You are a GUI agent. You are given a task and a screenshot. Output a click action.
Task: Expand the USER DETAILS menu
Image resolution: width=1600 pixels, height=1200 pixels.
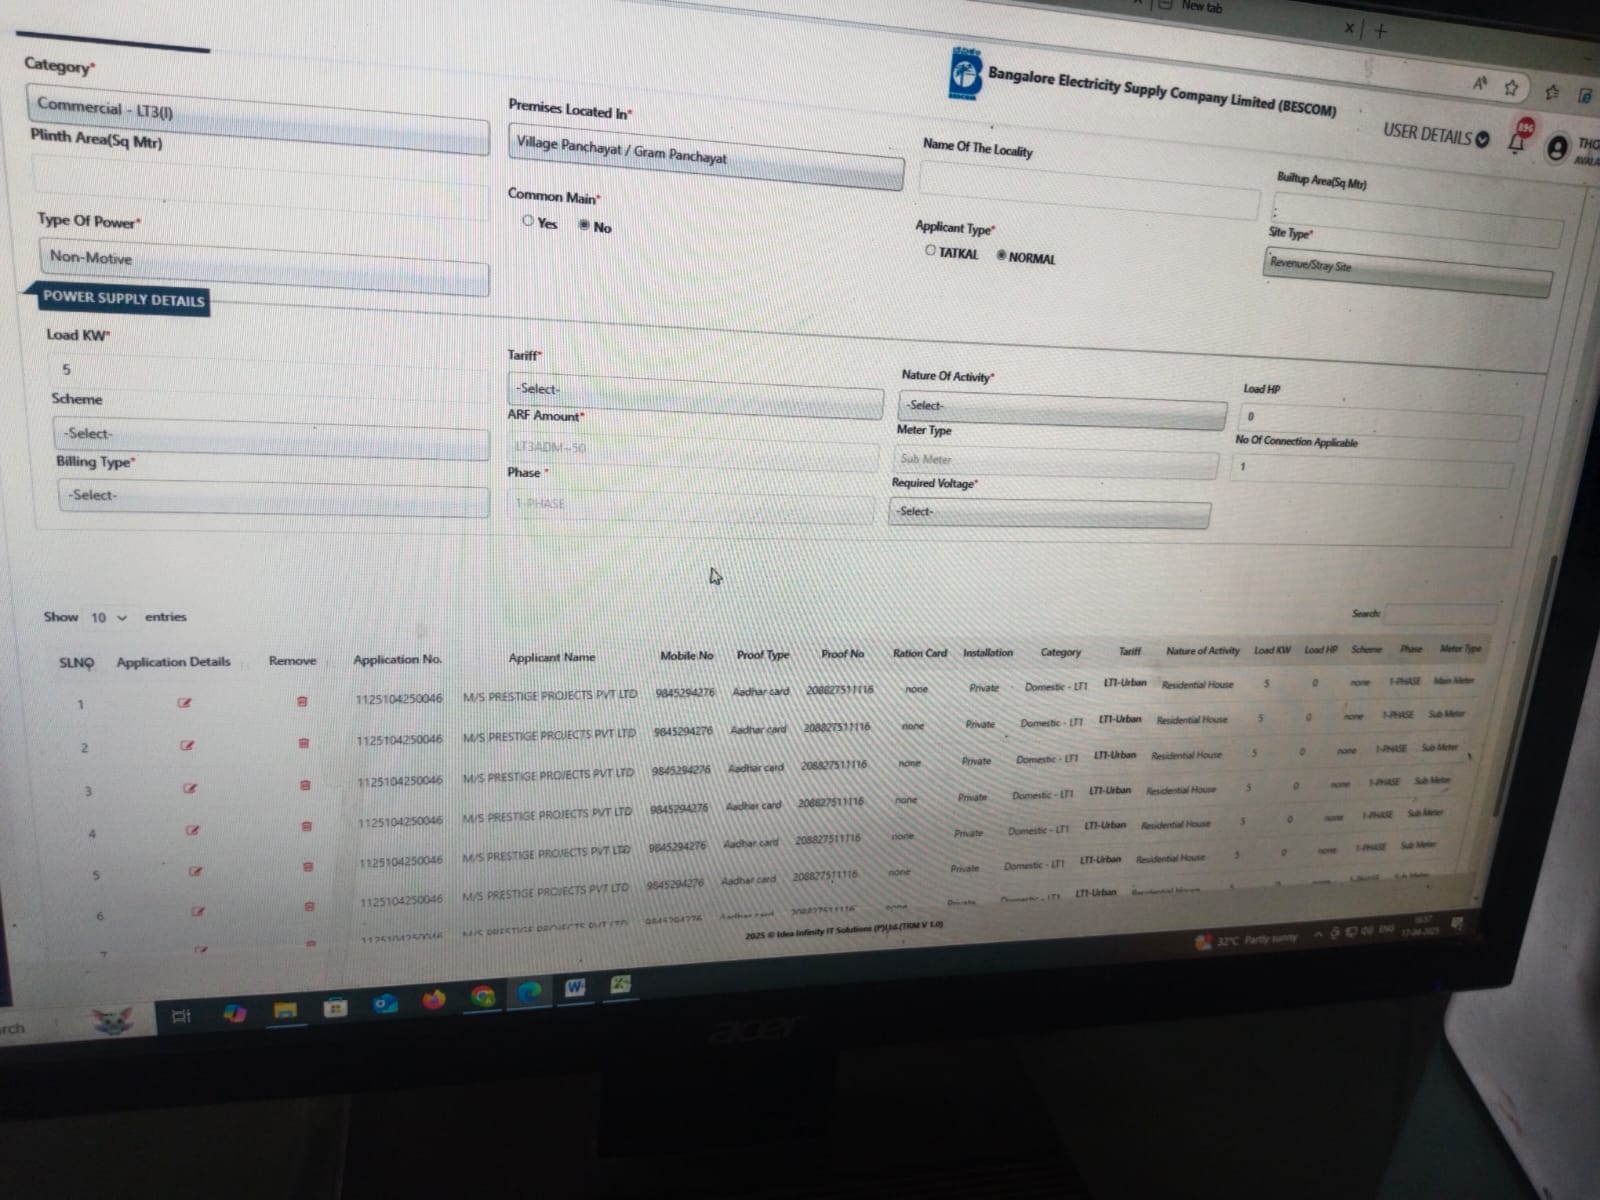1436,134
